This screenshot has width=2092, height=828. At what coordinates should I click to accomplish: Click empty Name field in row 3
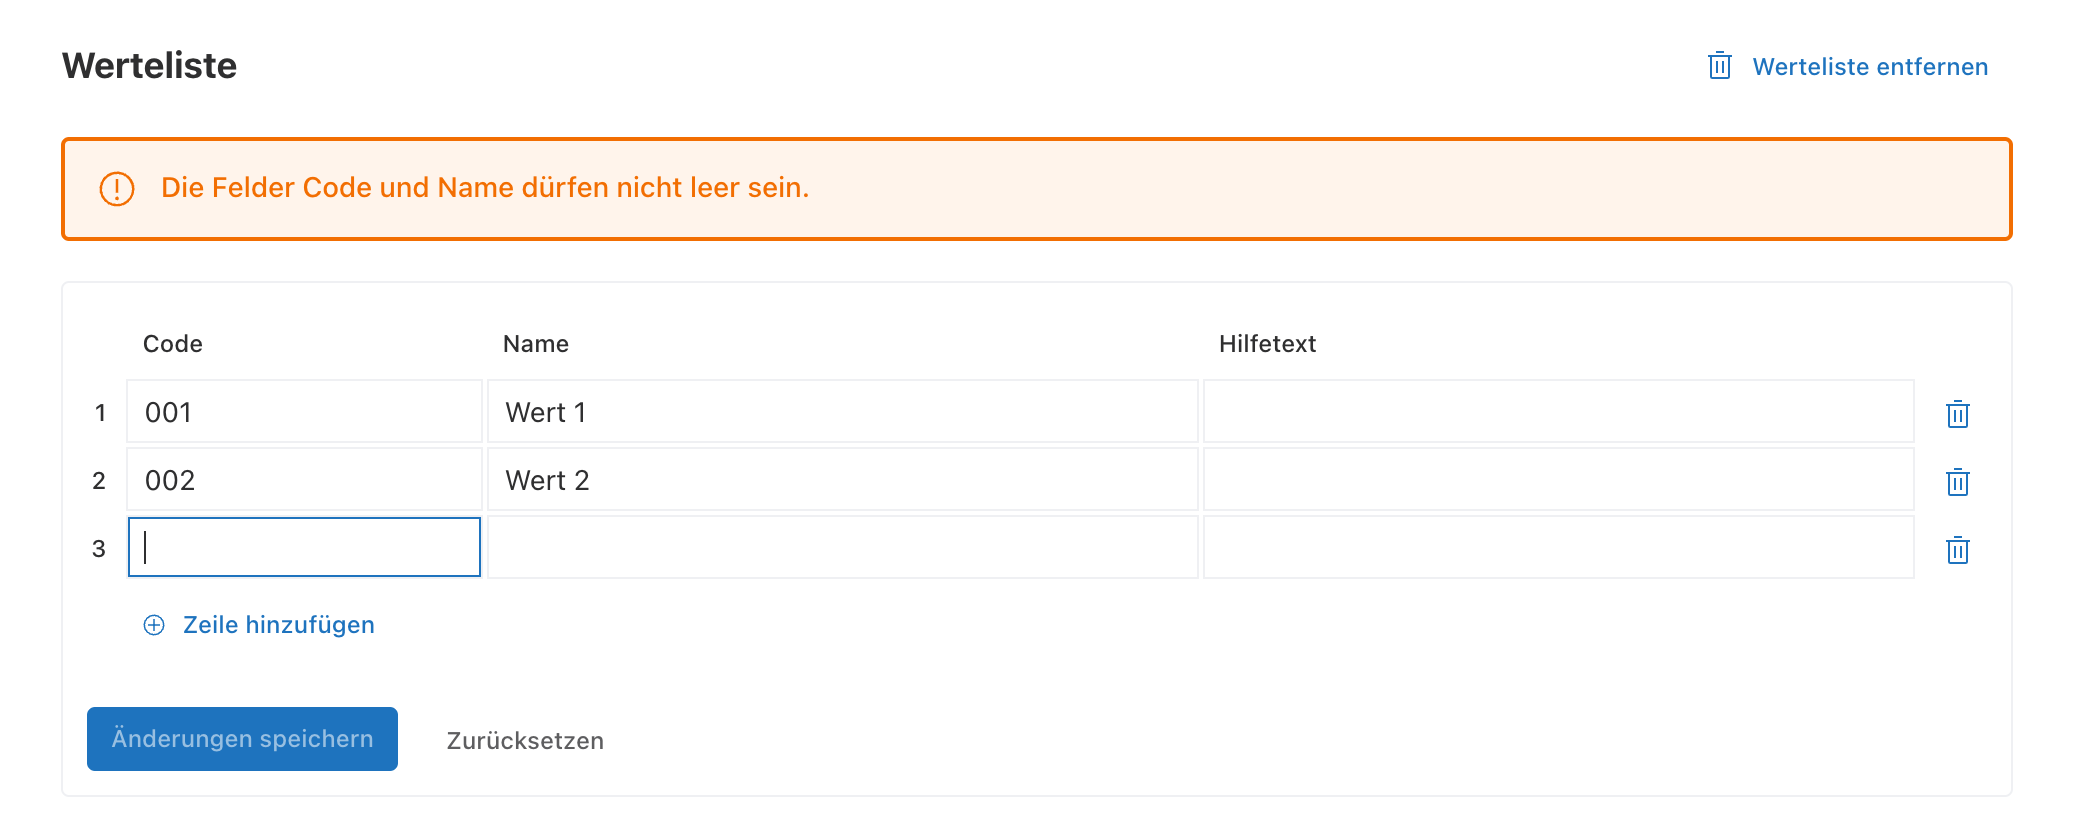pyautogui.click(x=842, y=547)
